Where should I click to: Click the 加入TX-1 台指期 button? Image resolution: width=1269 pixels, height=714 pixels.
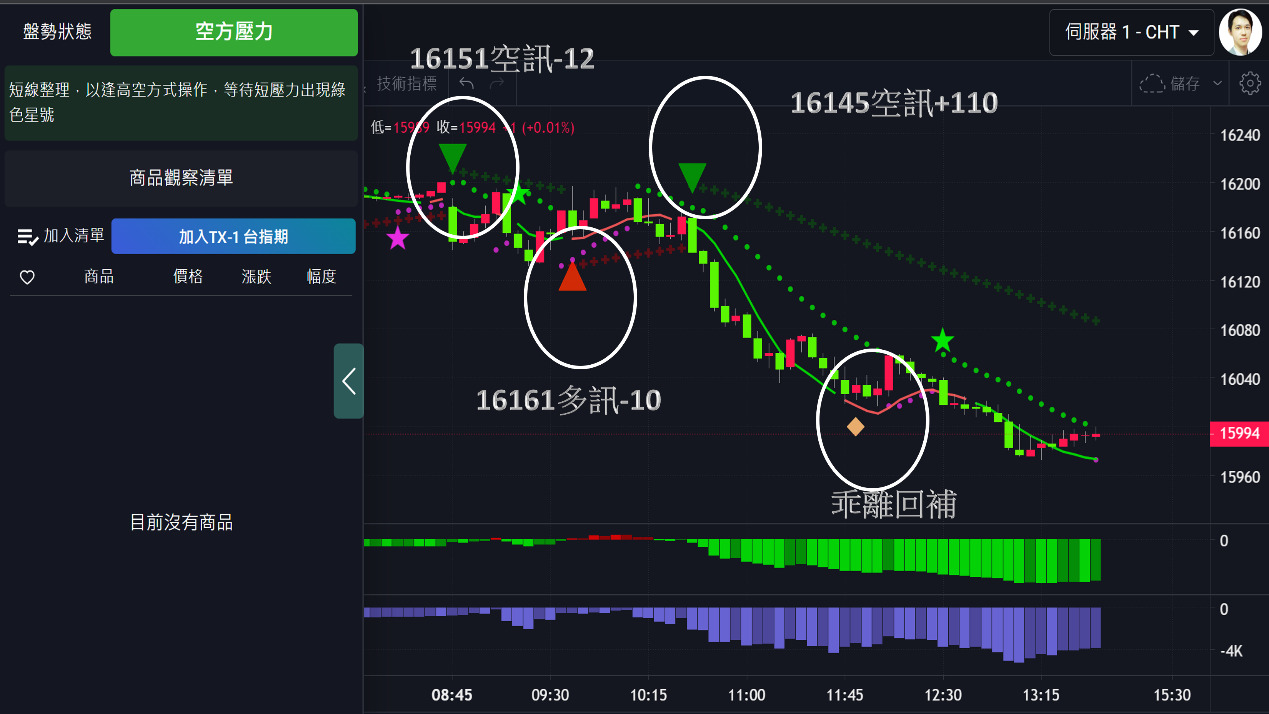[233, 236]
